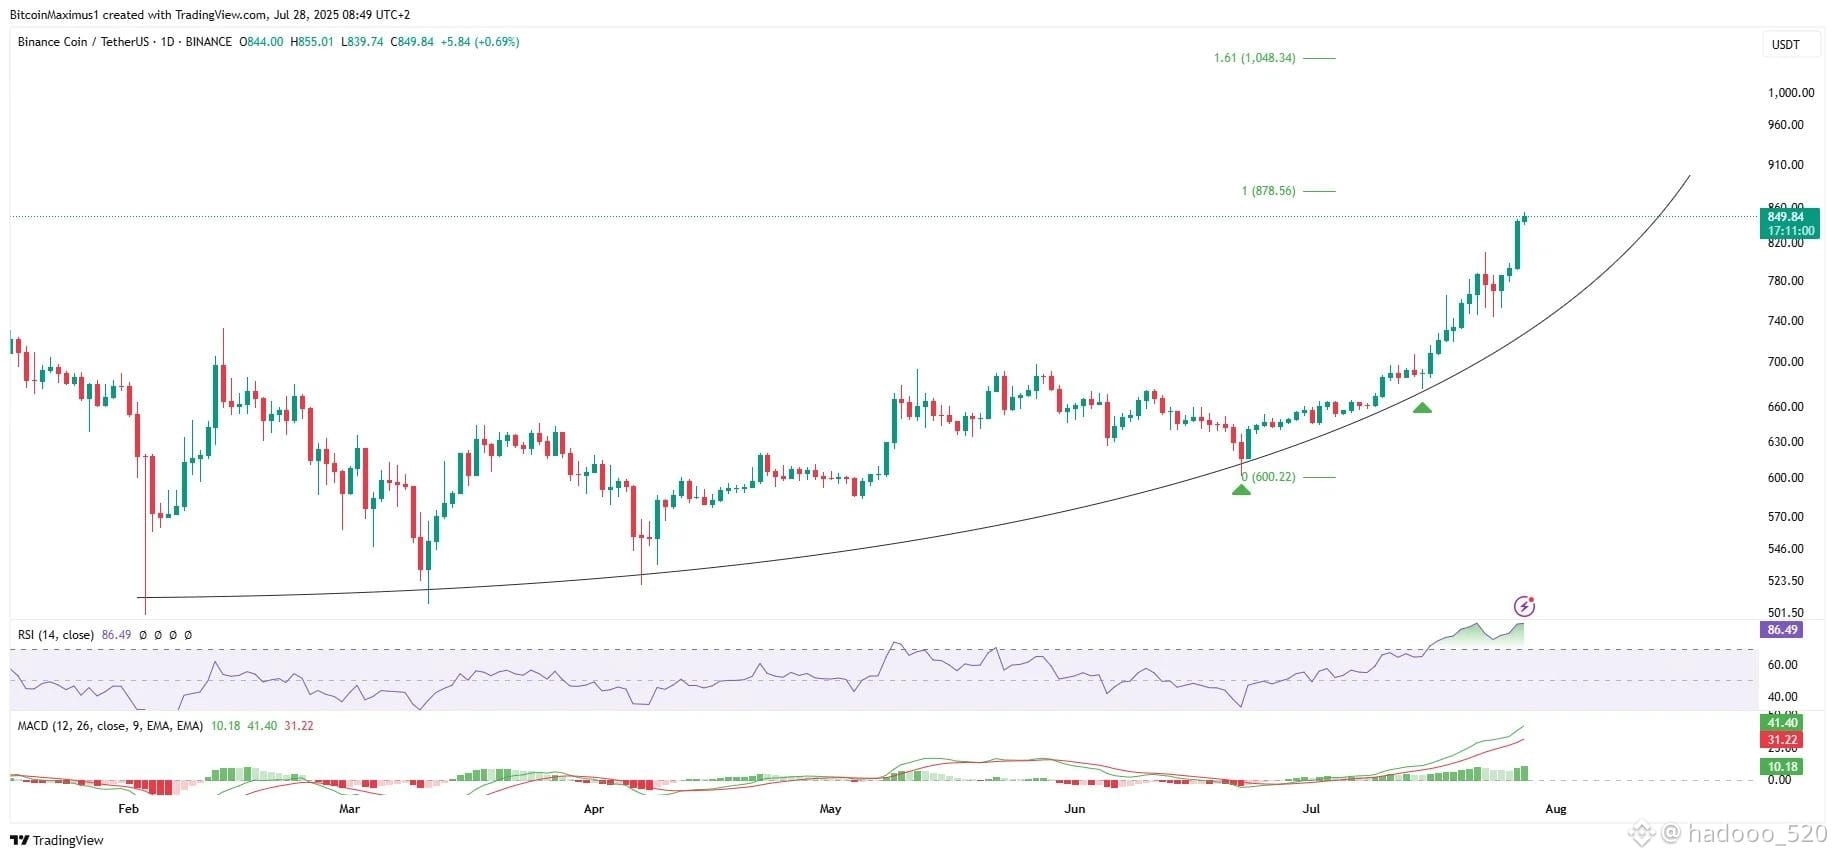
Task: Click the red 31.22 MACD axis tag
Action: tap(1783, 740)
